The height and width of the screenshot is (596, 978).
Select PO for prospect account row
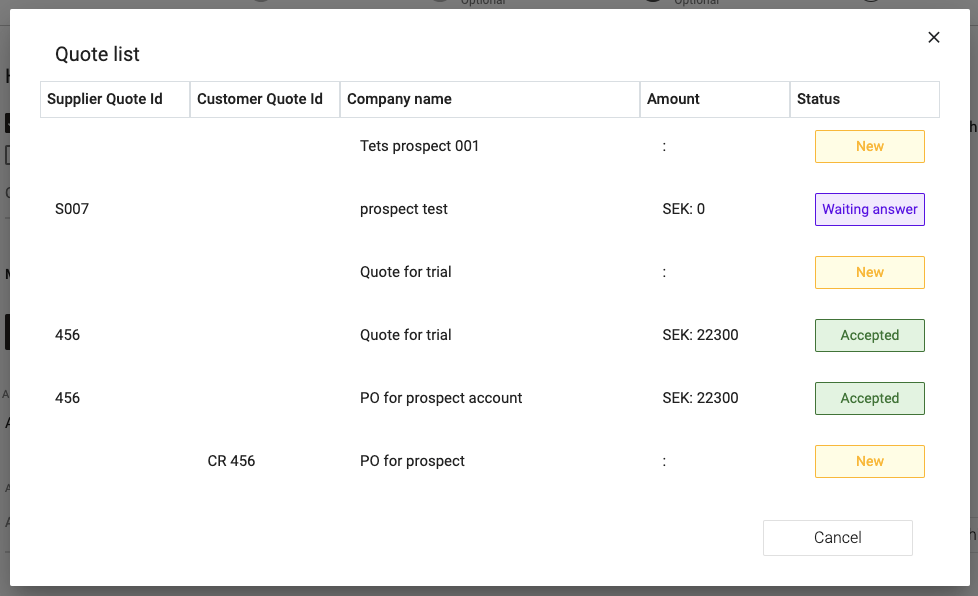441,398
